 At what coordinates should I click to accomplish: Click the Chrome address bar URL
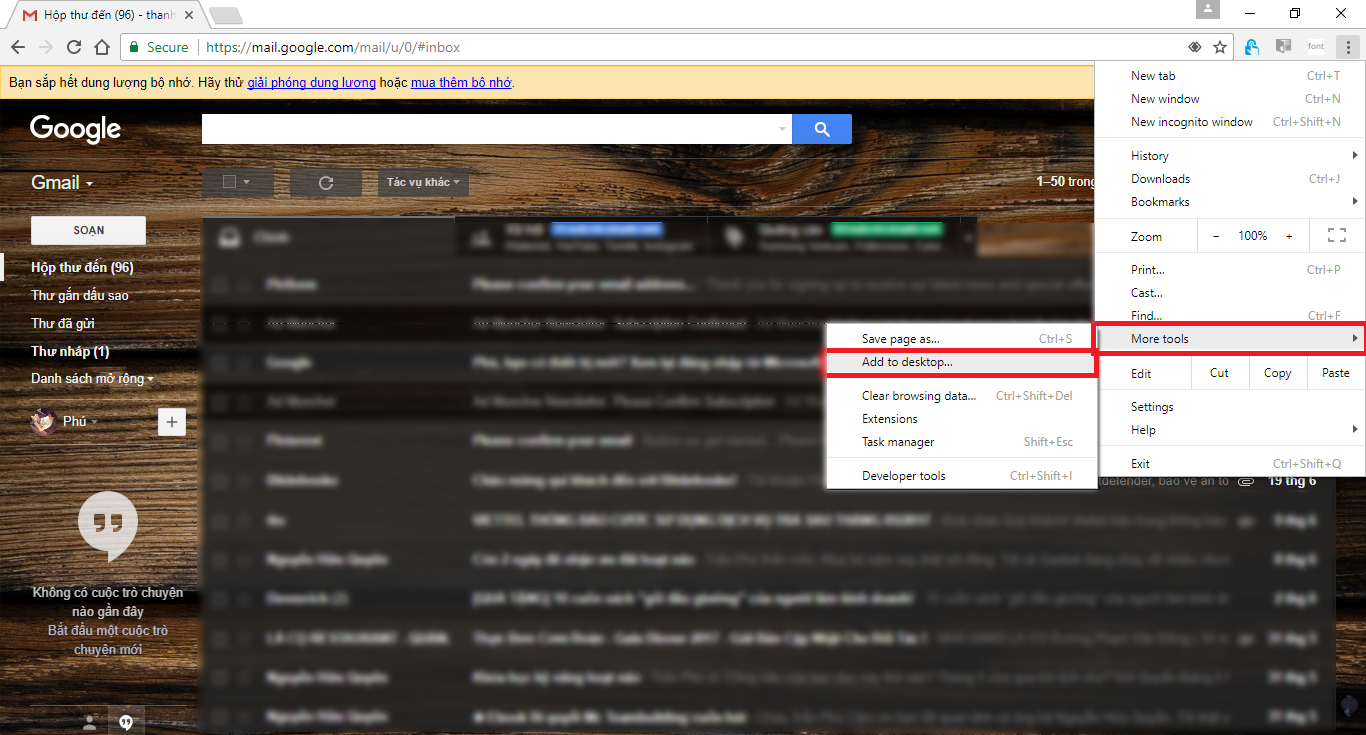333,47
